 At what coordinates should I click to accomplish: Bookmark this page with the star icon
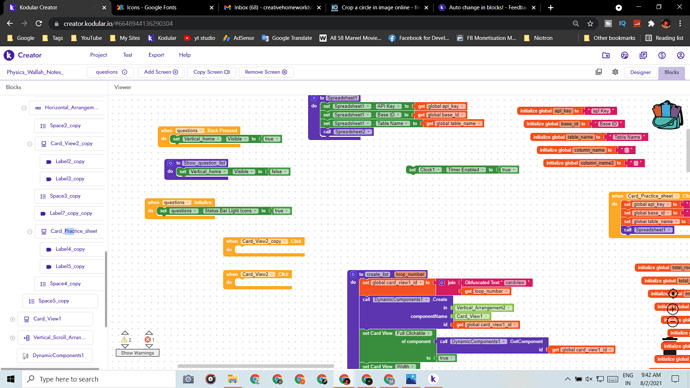(590, 24)
